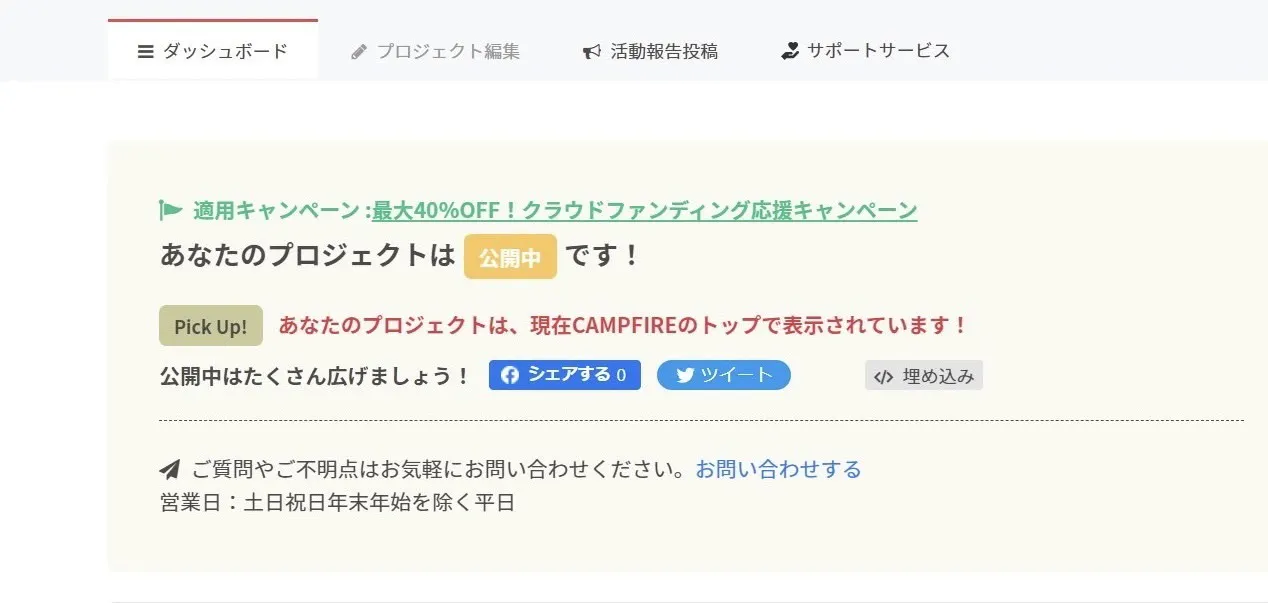Click the code brackets icon beside 埋め込み
Image resolution: width=1268 pixels, height=603 pixels.
883,377
